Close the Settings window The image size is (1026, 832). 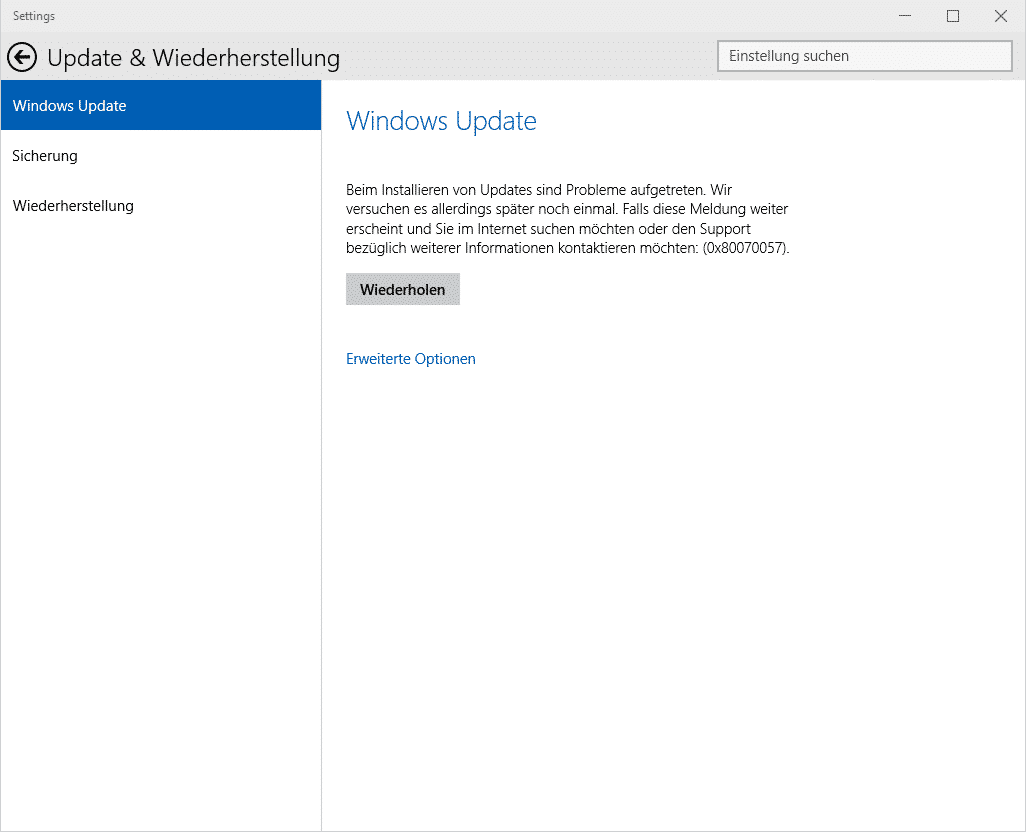click(1000, 16)
